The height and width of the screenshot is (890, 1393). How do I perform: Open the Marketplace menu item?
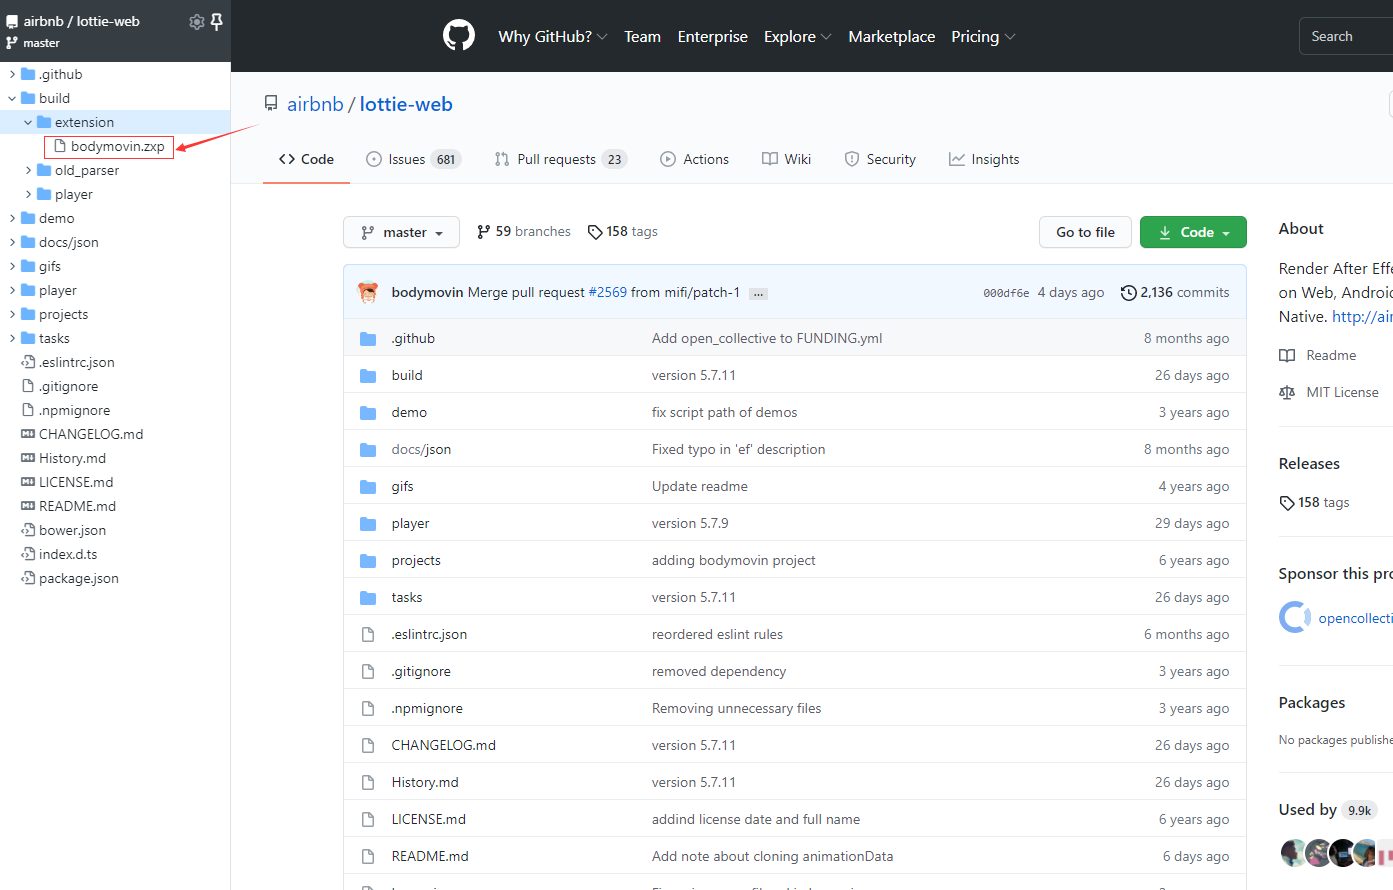point(891,36)
